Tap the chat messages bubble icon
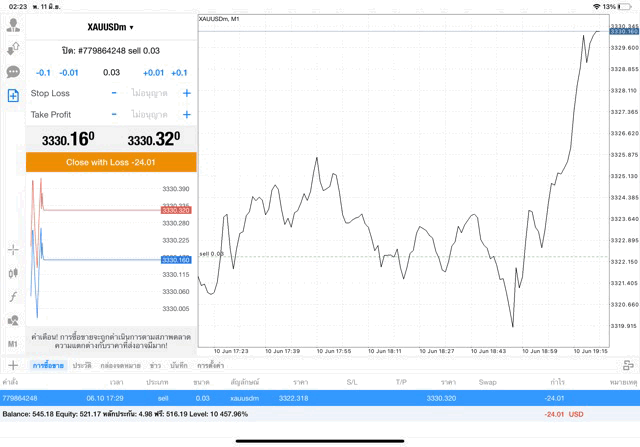This screenshot has height=447, width=640. point(13,72)
